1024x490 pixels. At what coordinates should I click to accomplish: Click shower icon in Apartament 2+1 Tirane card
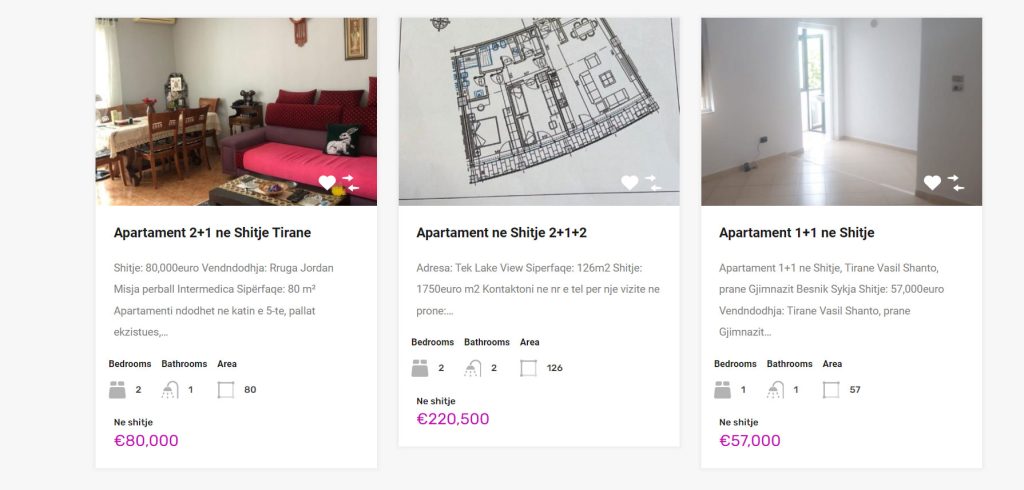[170, 390]
